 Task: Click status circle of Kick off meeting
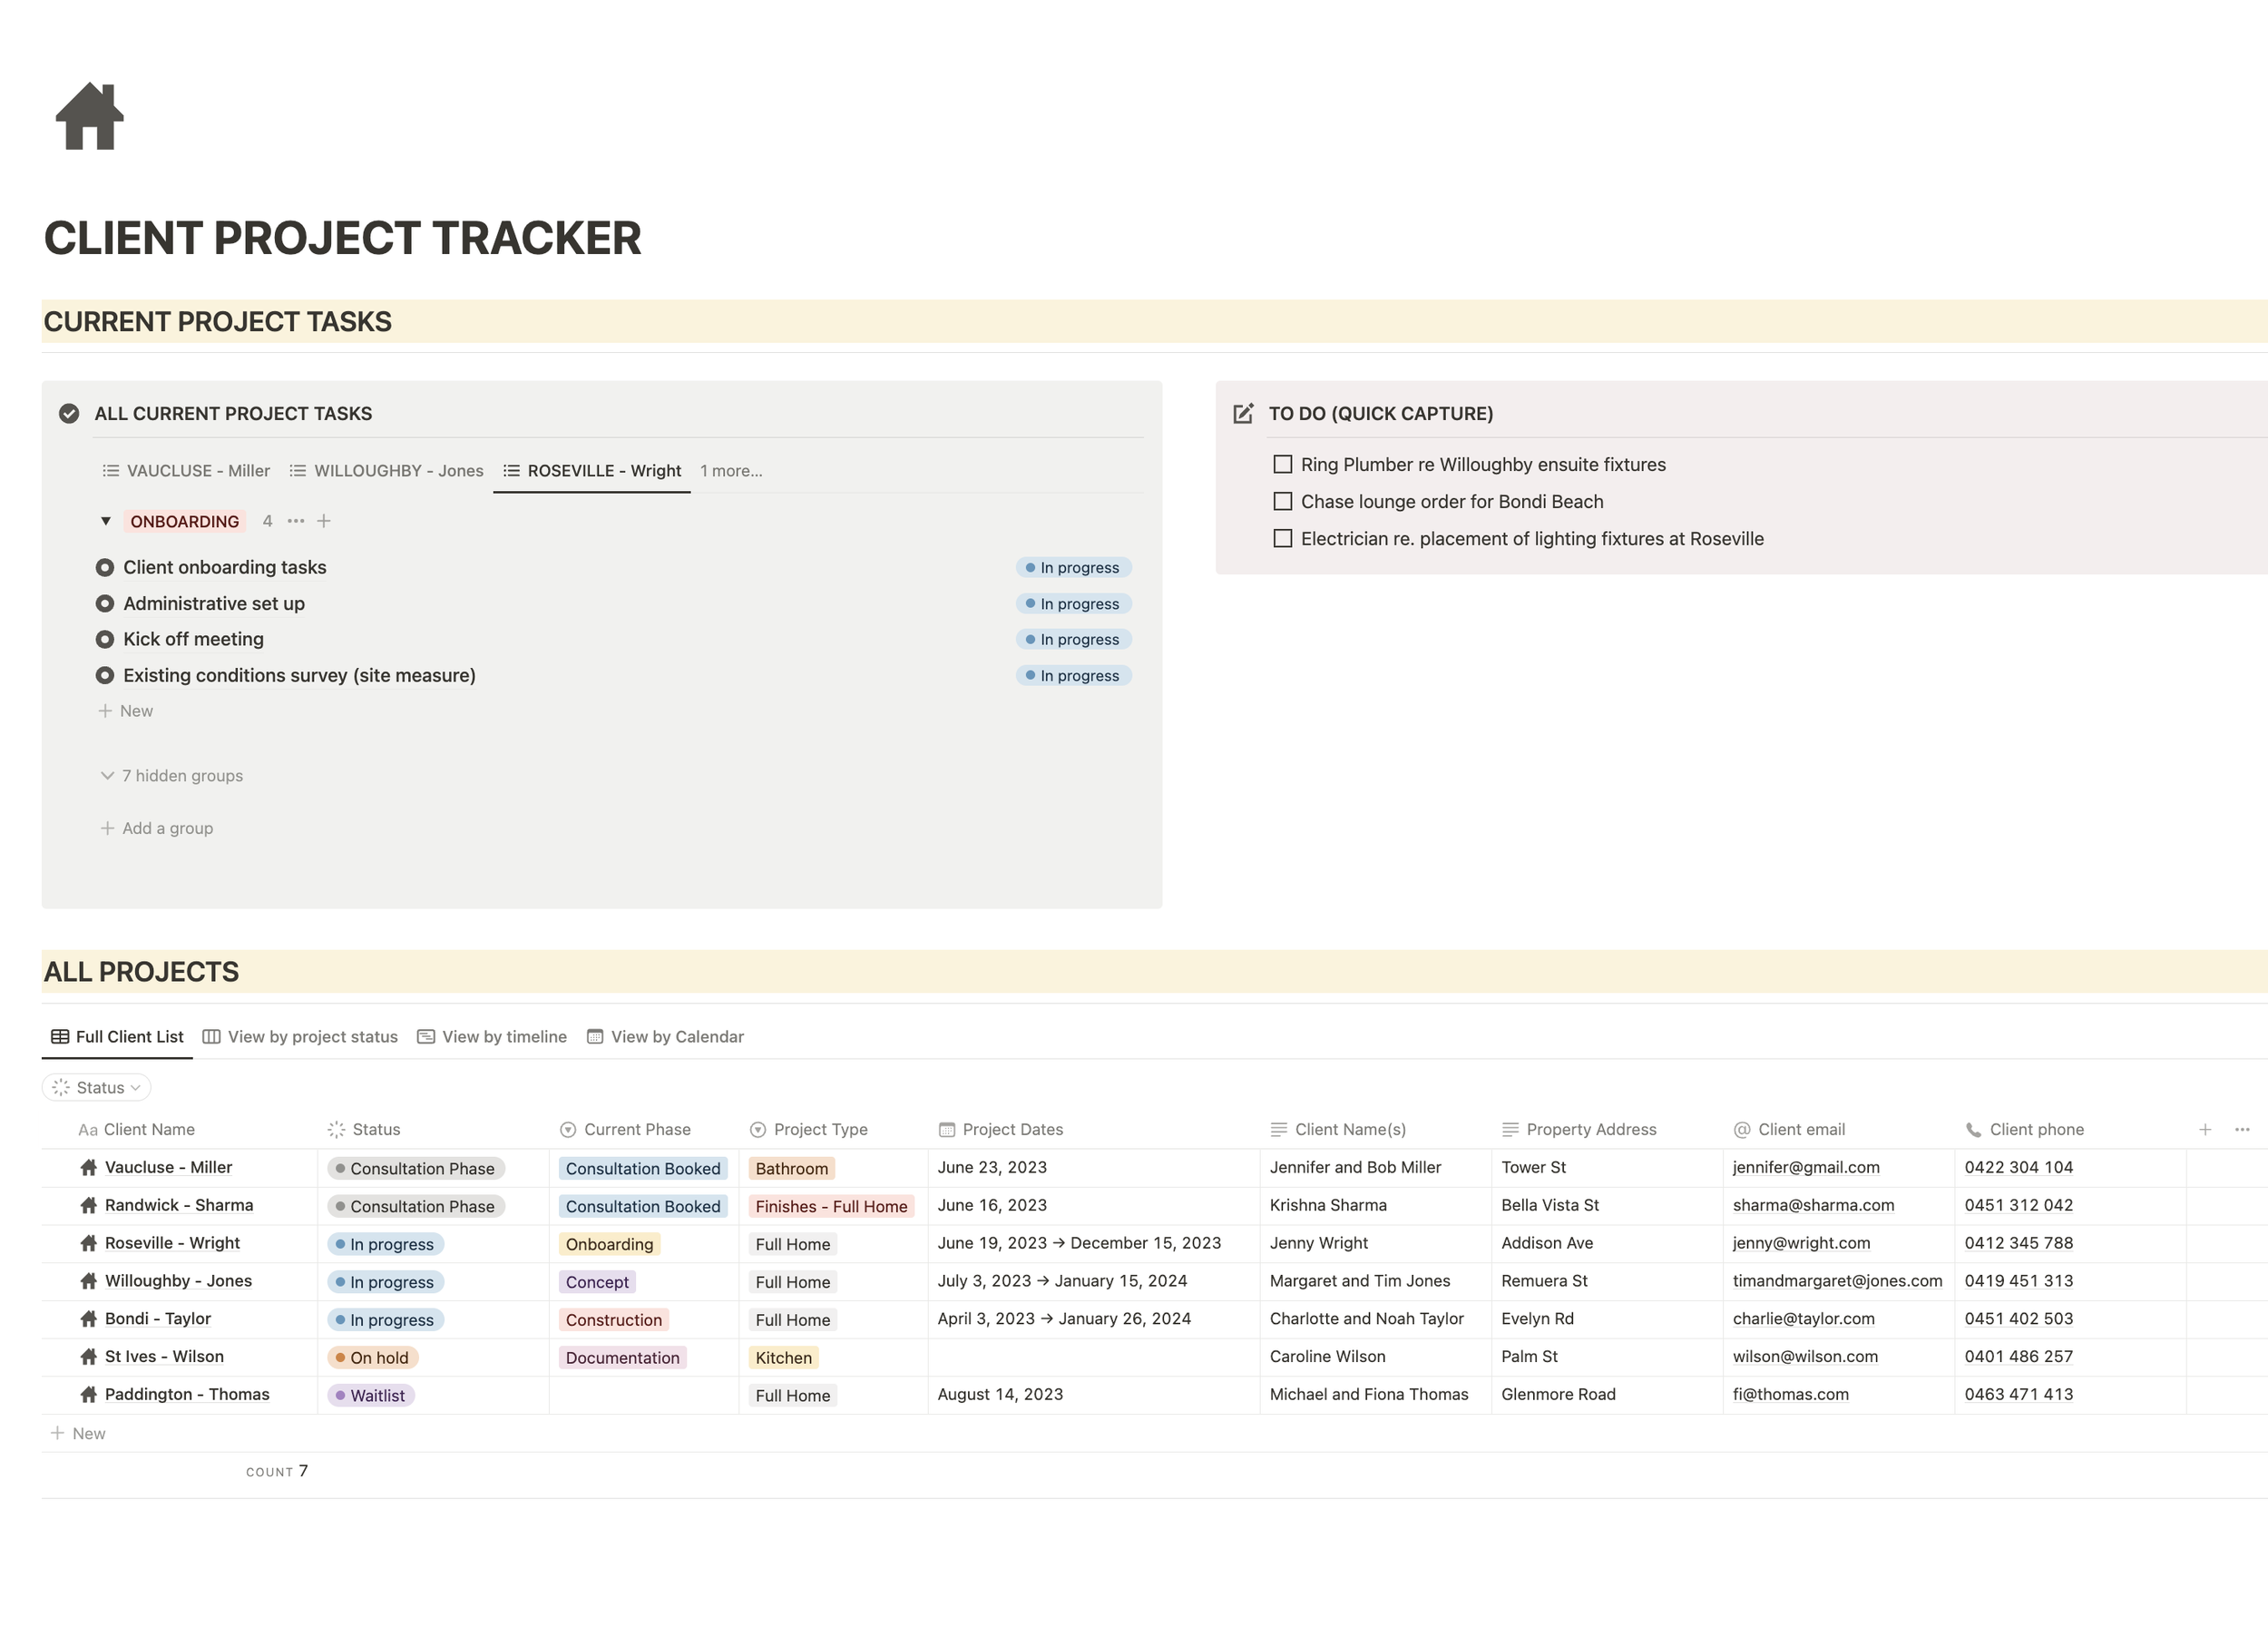(x=105, y=639)
